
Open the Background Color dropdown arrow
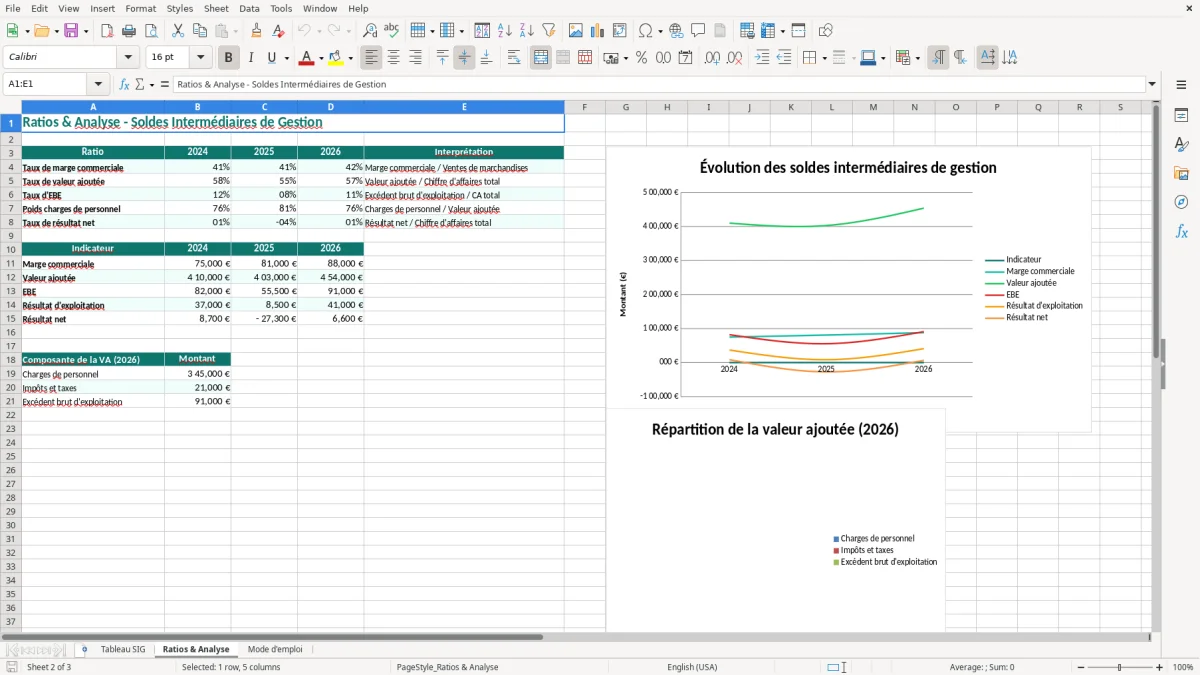pos(350,58)
